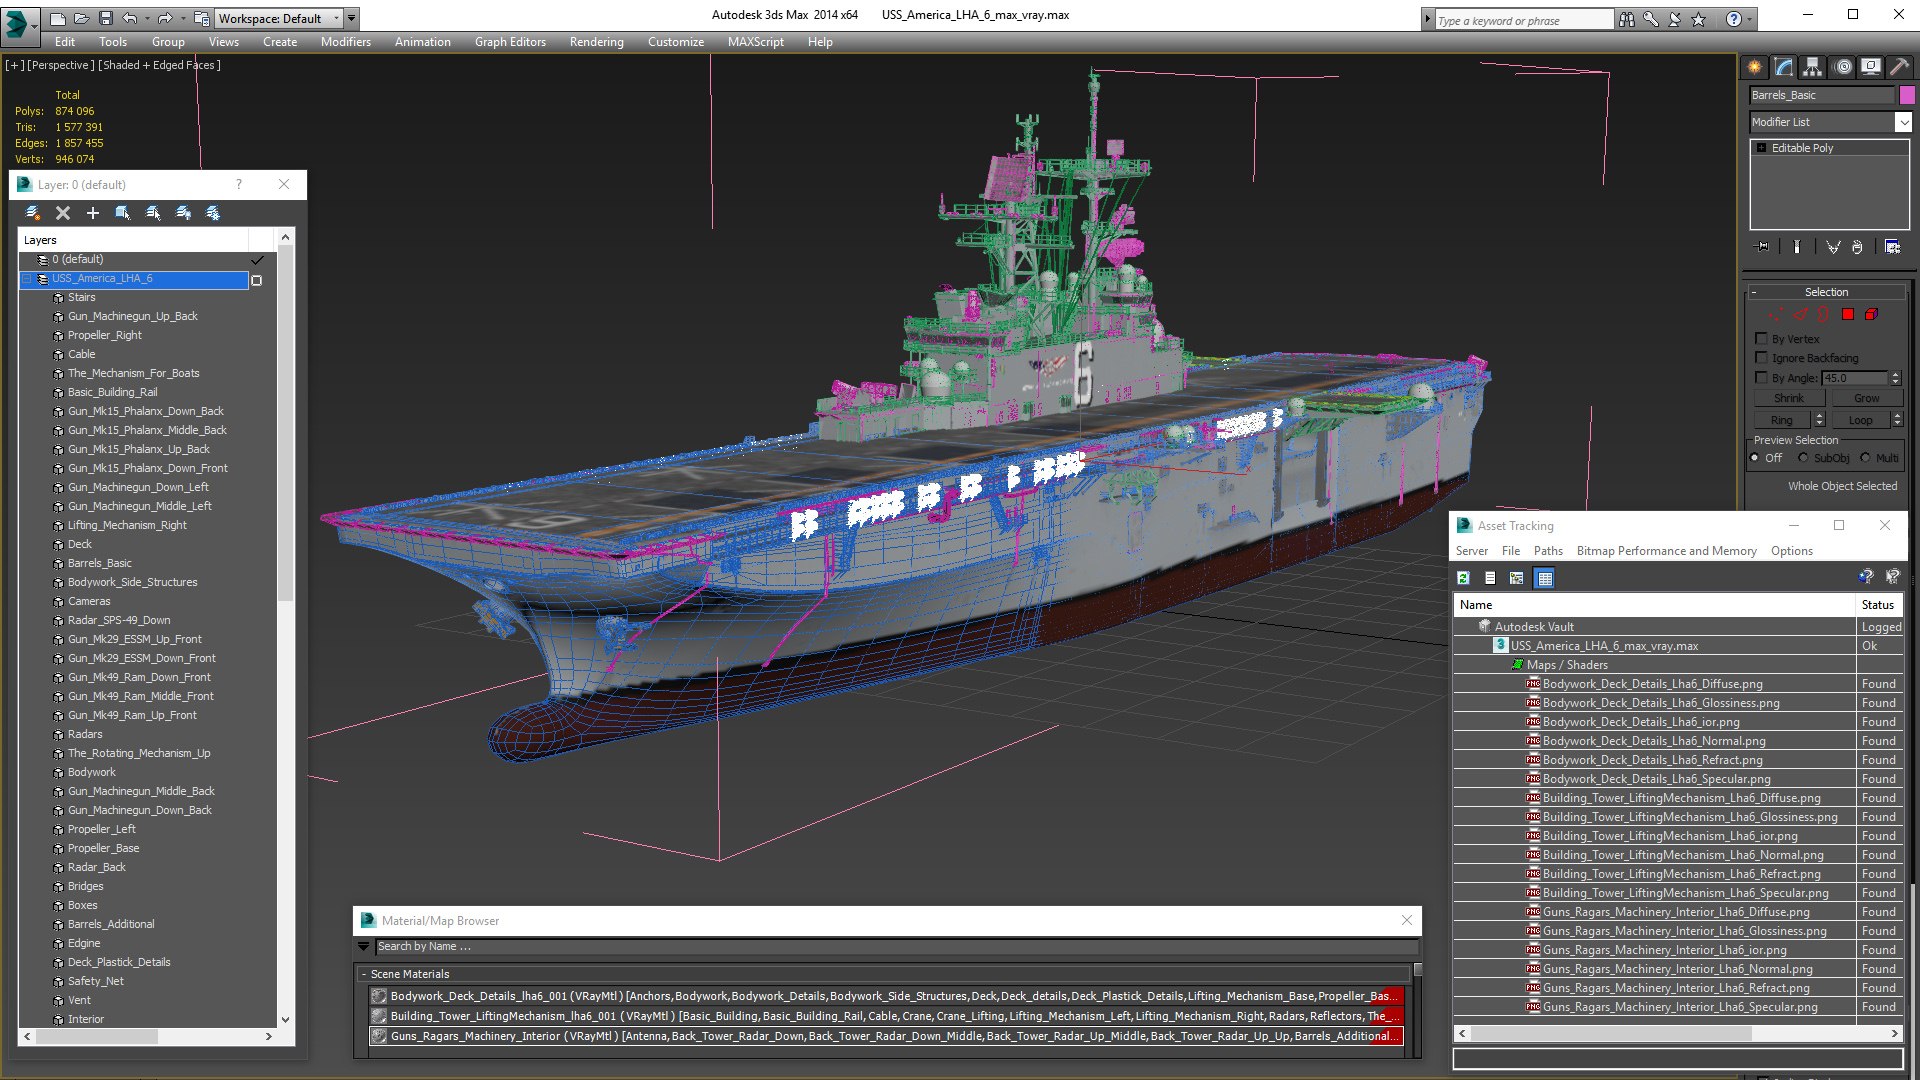
Task: Open the Display command panel tab
Action: (x=1871, y=67)
